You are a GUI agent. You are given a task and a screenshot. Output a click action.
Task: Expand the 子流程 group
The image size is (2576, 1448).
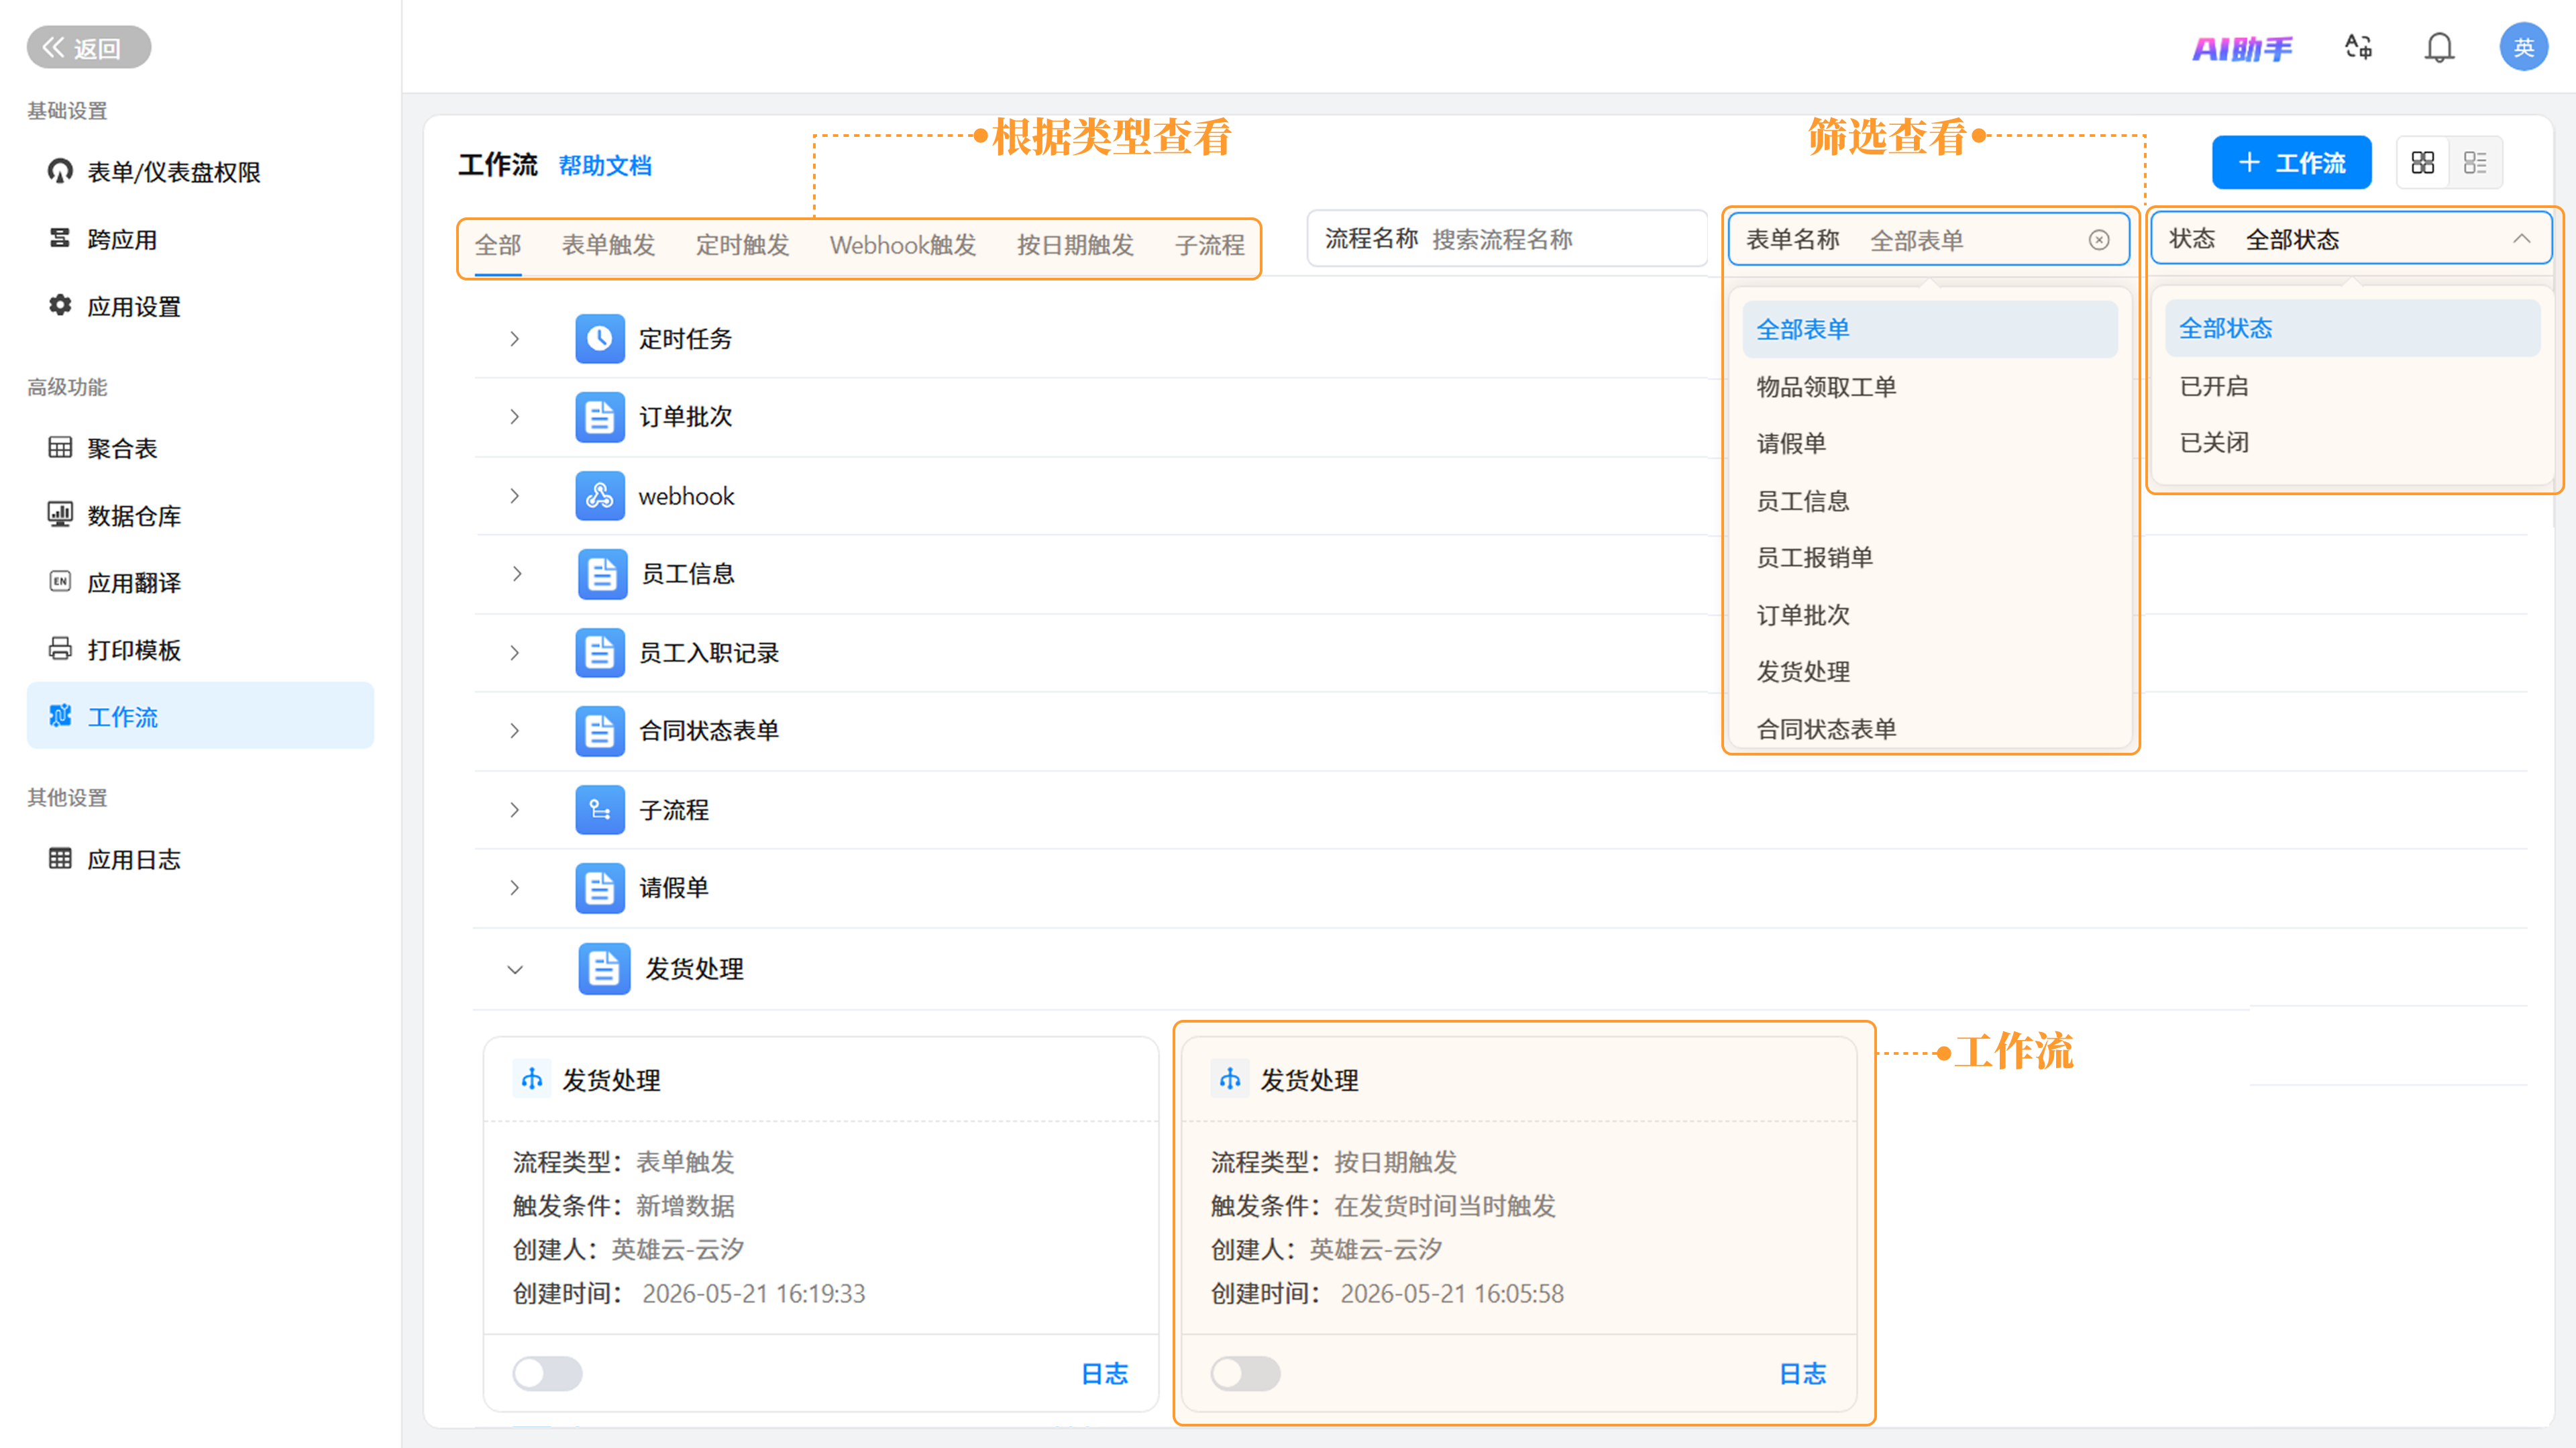click(x=514, y=809)
